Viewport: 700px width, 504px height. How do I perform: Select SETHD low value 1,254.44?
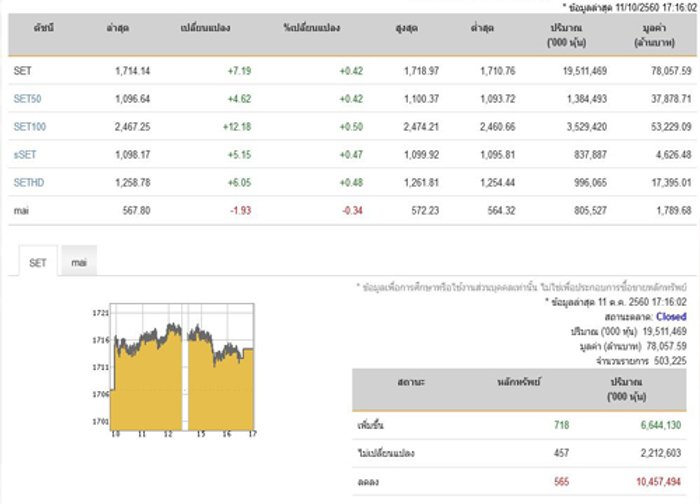click(x=498, y=183)
